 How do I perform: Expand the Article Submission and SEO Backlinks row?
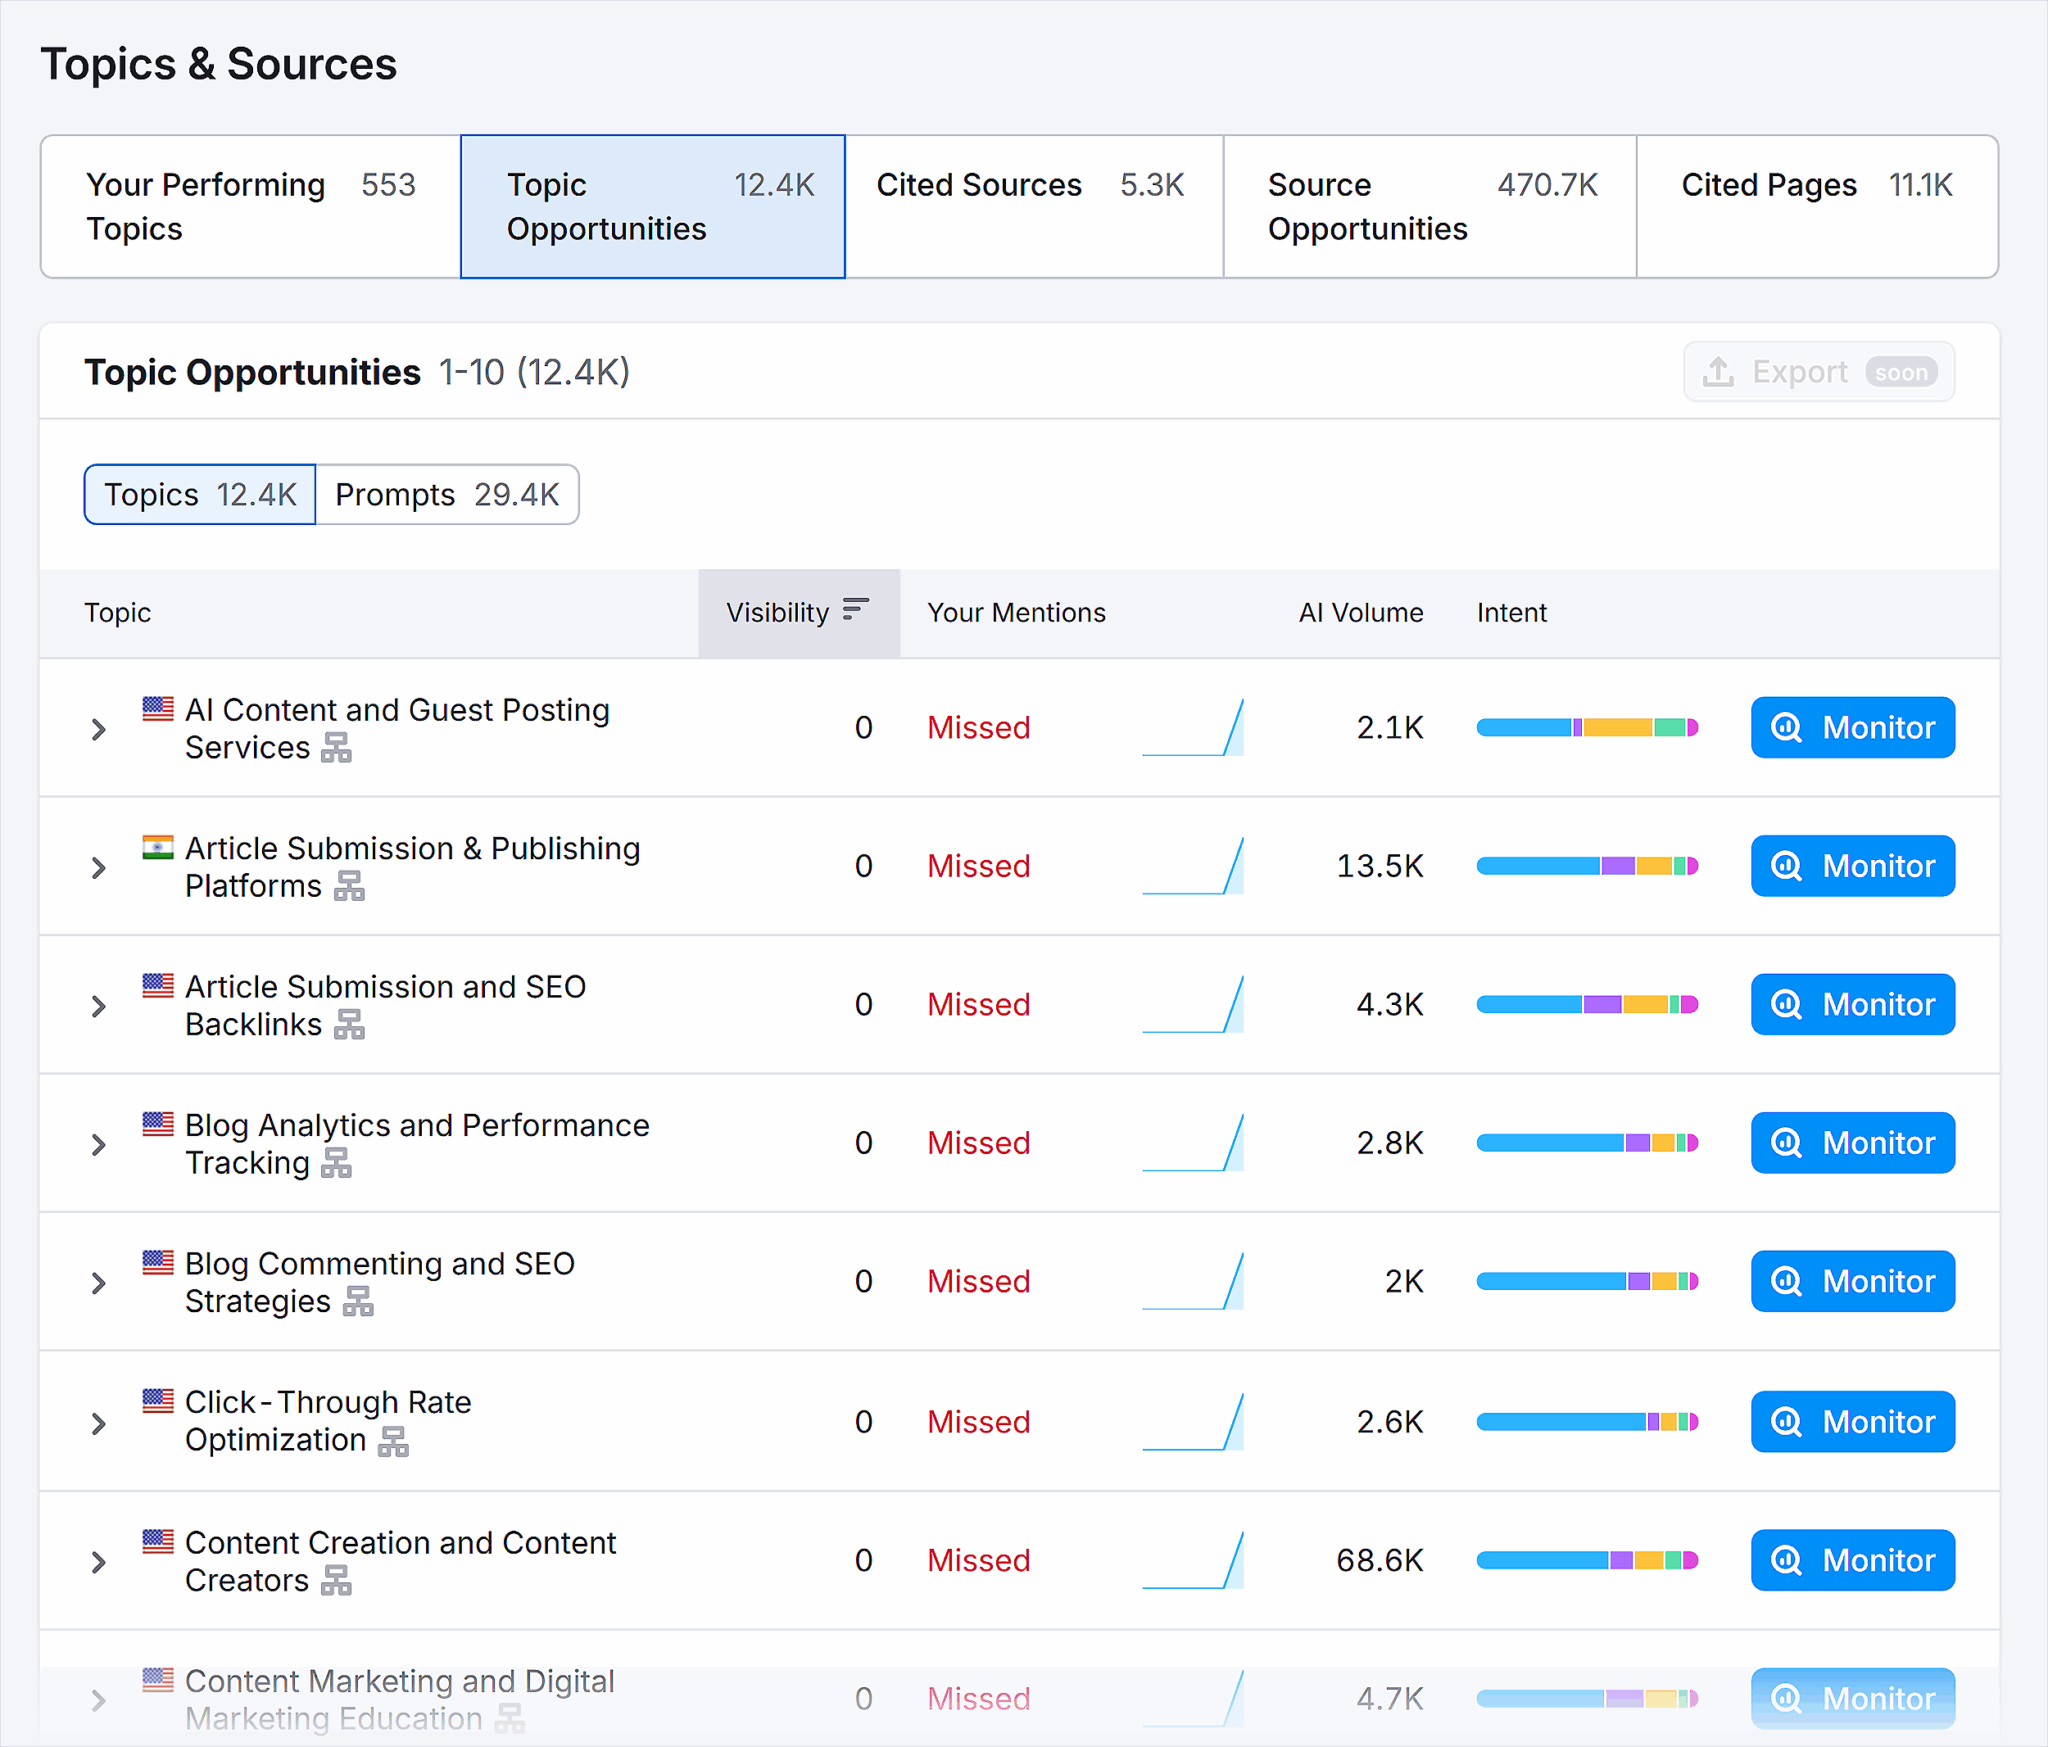98,1006
